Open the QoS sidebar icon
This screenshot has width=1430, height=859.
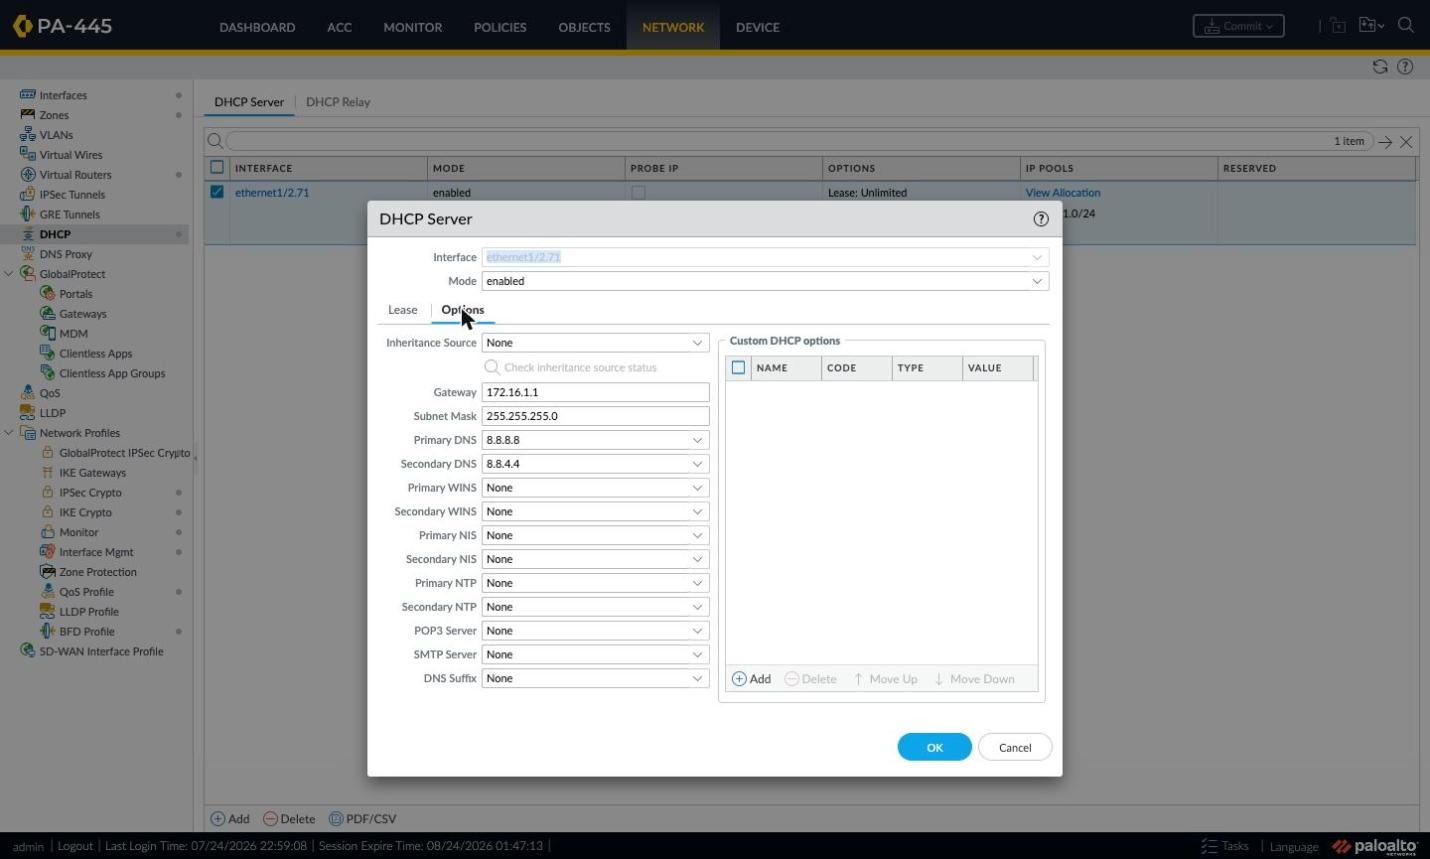28,393
